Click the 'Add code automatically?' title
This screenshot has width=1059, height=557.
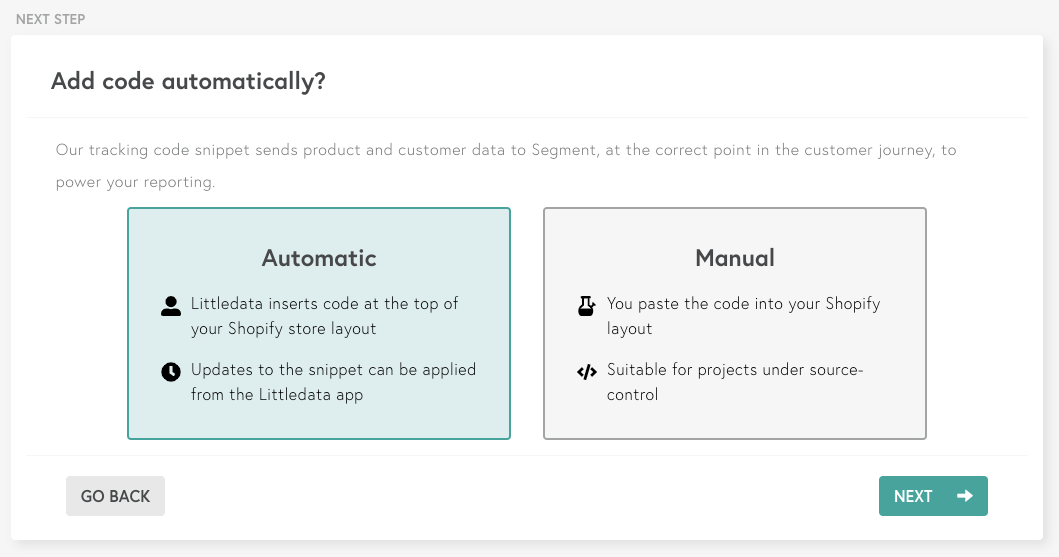(189, 82)
